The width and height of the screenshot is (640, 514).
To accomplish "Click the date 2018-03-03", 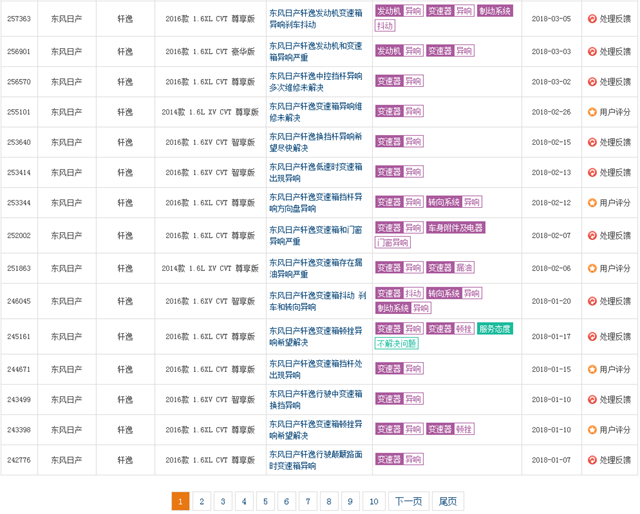I will [x=551, y=51].
